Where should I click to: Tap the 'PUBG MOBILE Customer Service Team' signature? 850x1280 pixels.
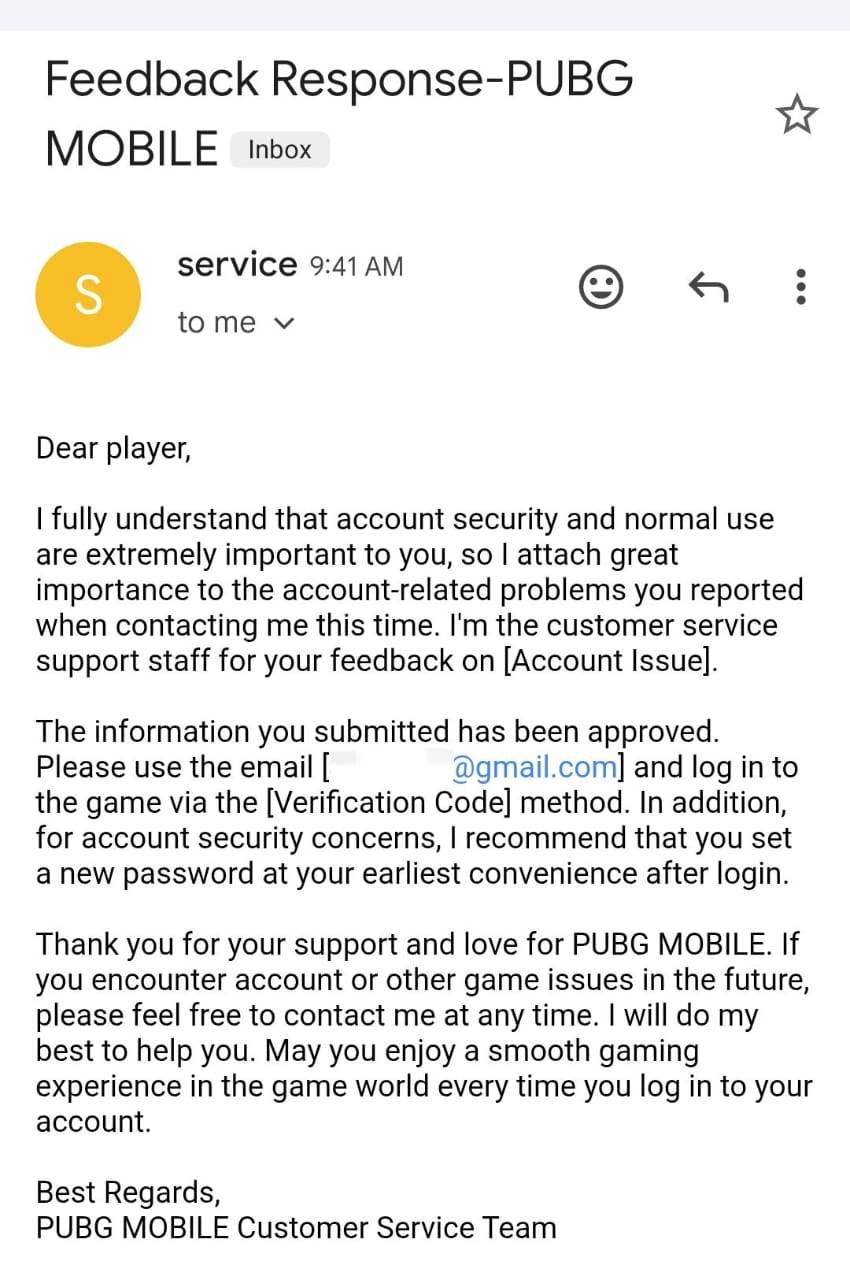(x=296, y=1227)
